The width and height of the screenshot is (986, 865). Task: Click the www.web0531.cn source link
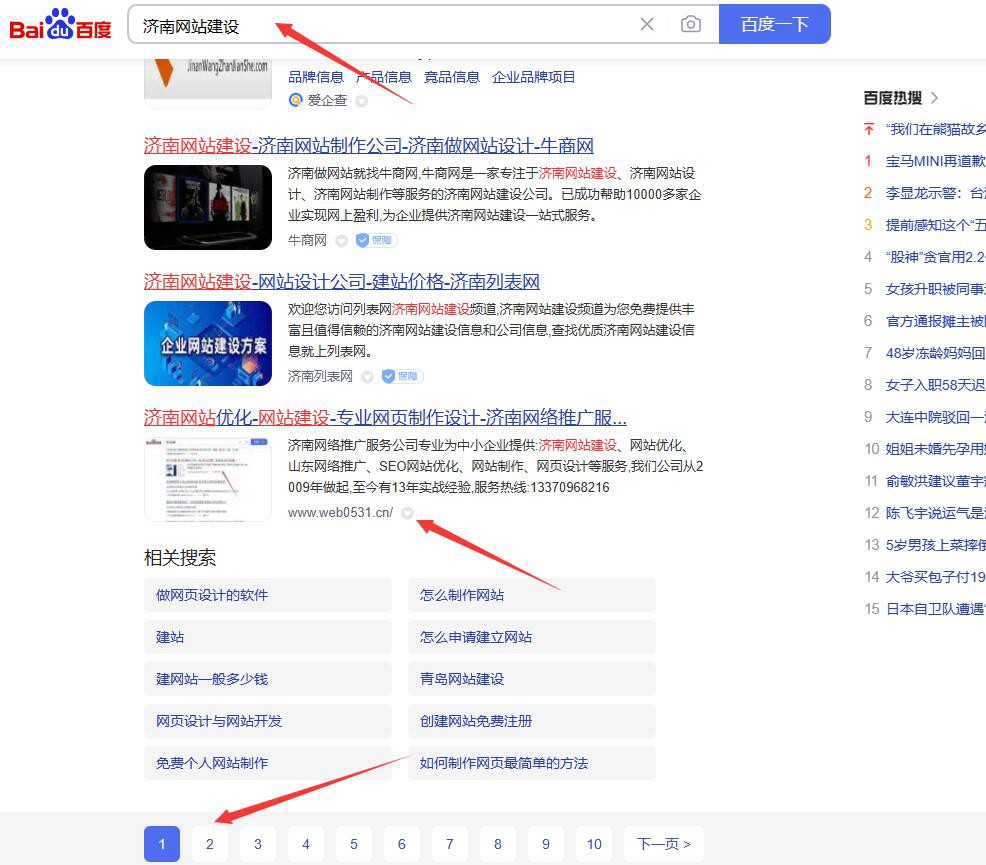coord(340,512)
